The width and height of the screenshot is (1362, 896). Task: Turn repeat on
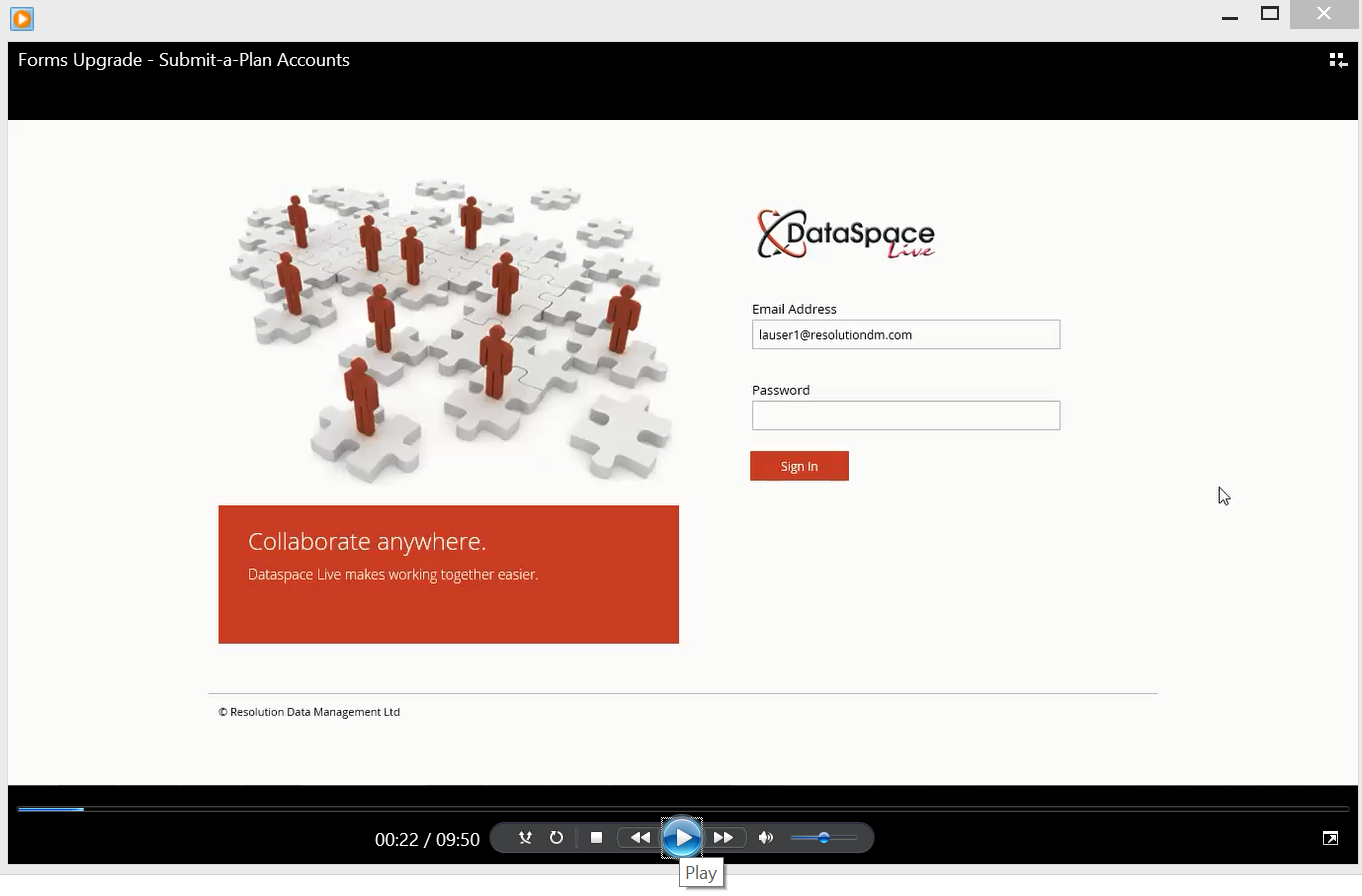tap(557, 838)
